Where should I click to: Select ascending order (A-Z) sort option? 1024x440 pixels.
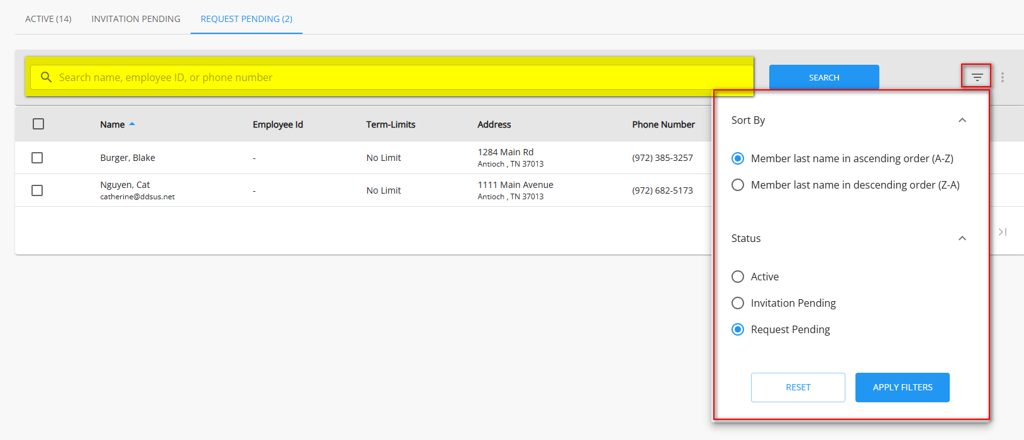pyautogui.click(x=738, y=158)
